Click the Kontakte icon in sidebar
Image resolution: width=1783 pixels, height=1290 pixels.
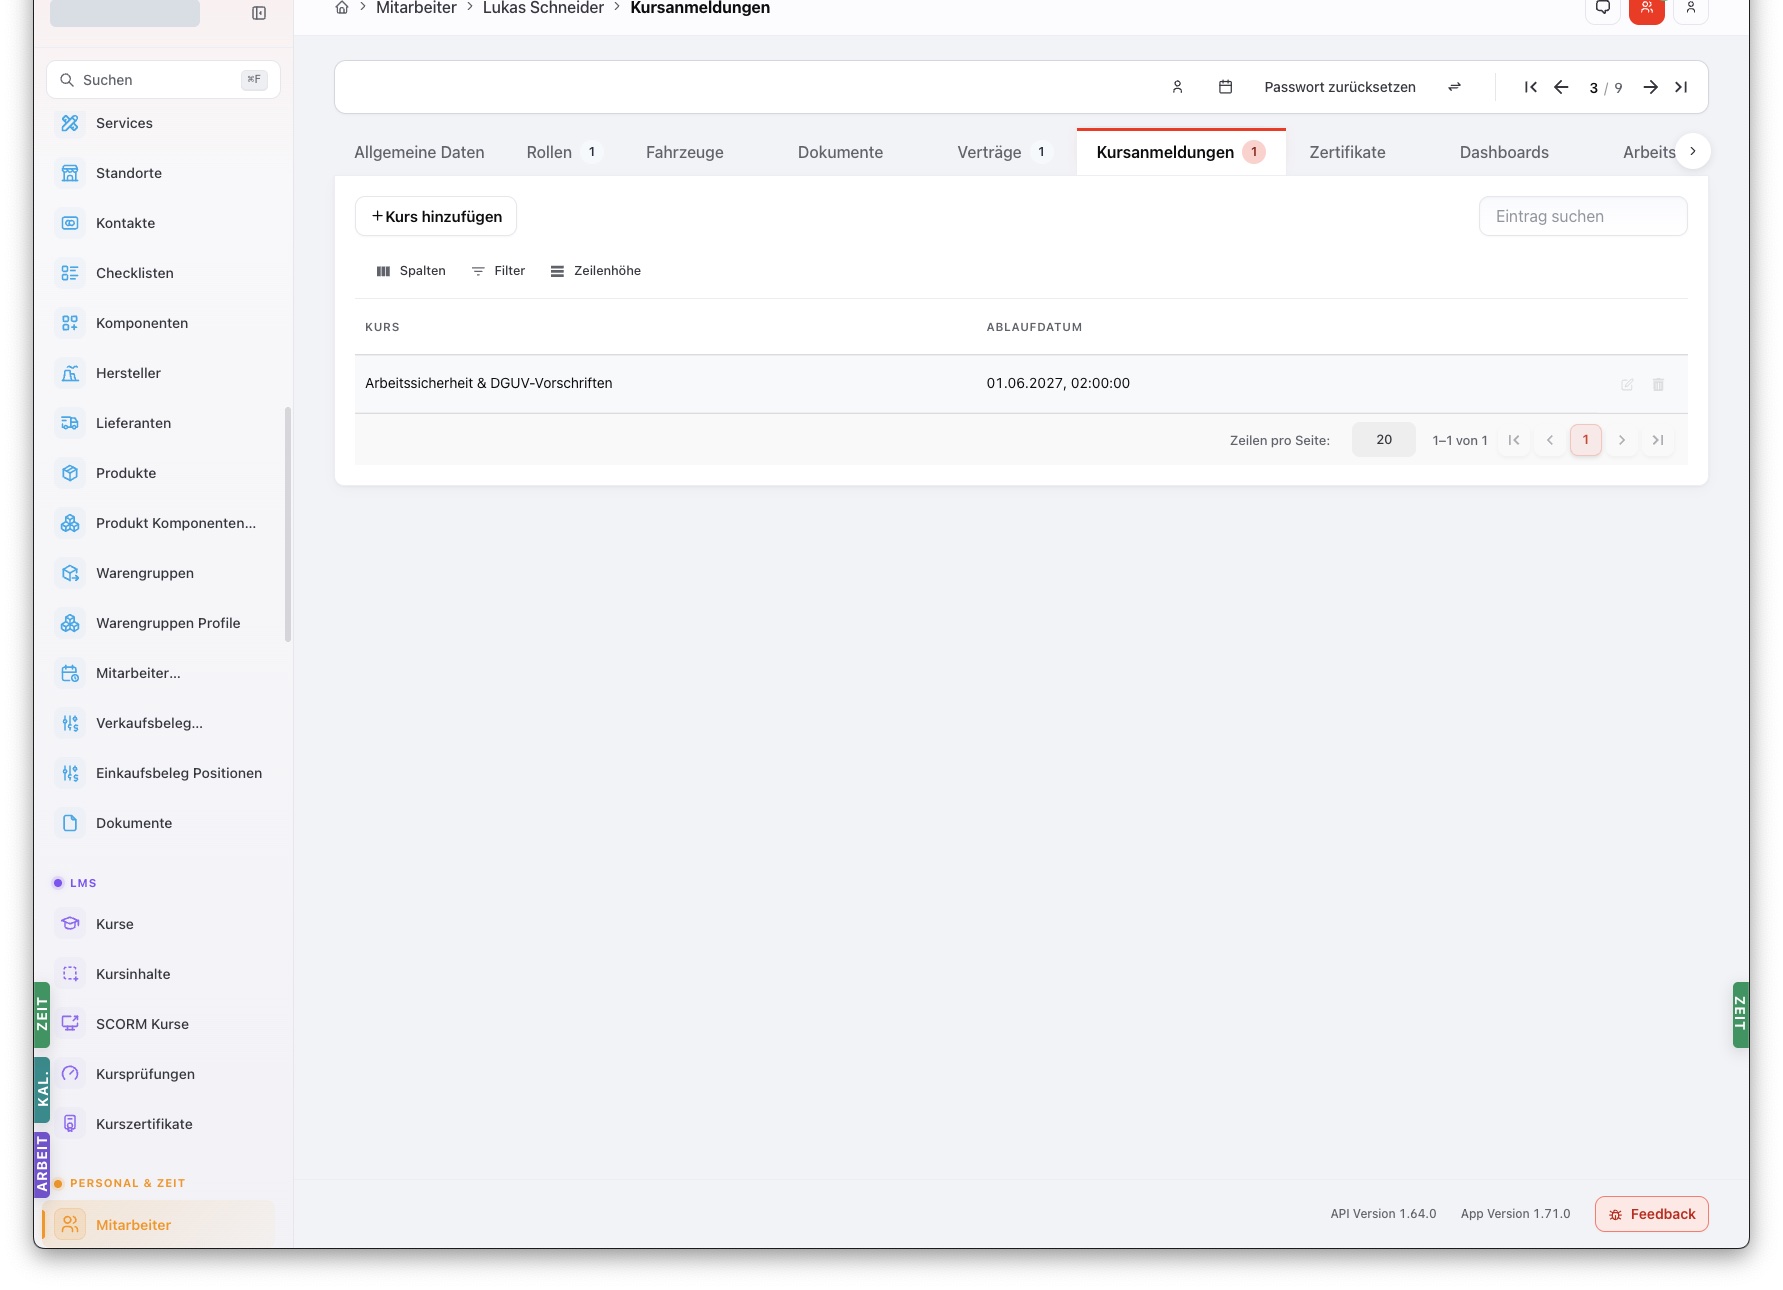(70, 223)
